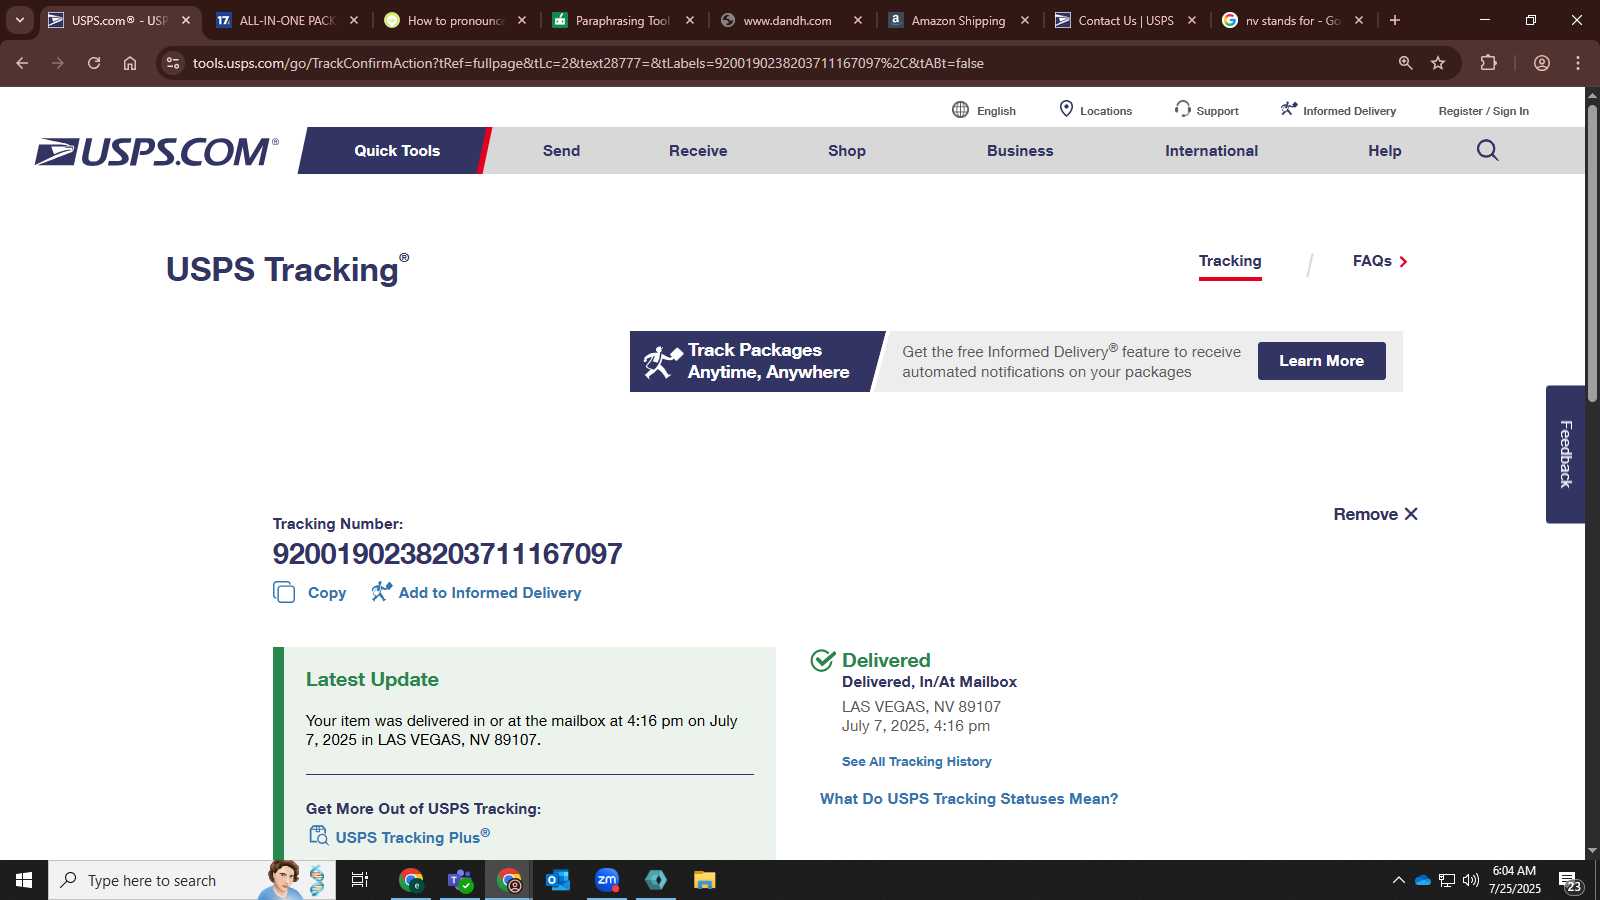Reload the page
Image resolution: width=1600 pixels, height=900 pixels.
94,63
